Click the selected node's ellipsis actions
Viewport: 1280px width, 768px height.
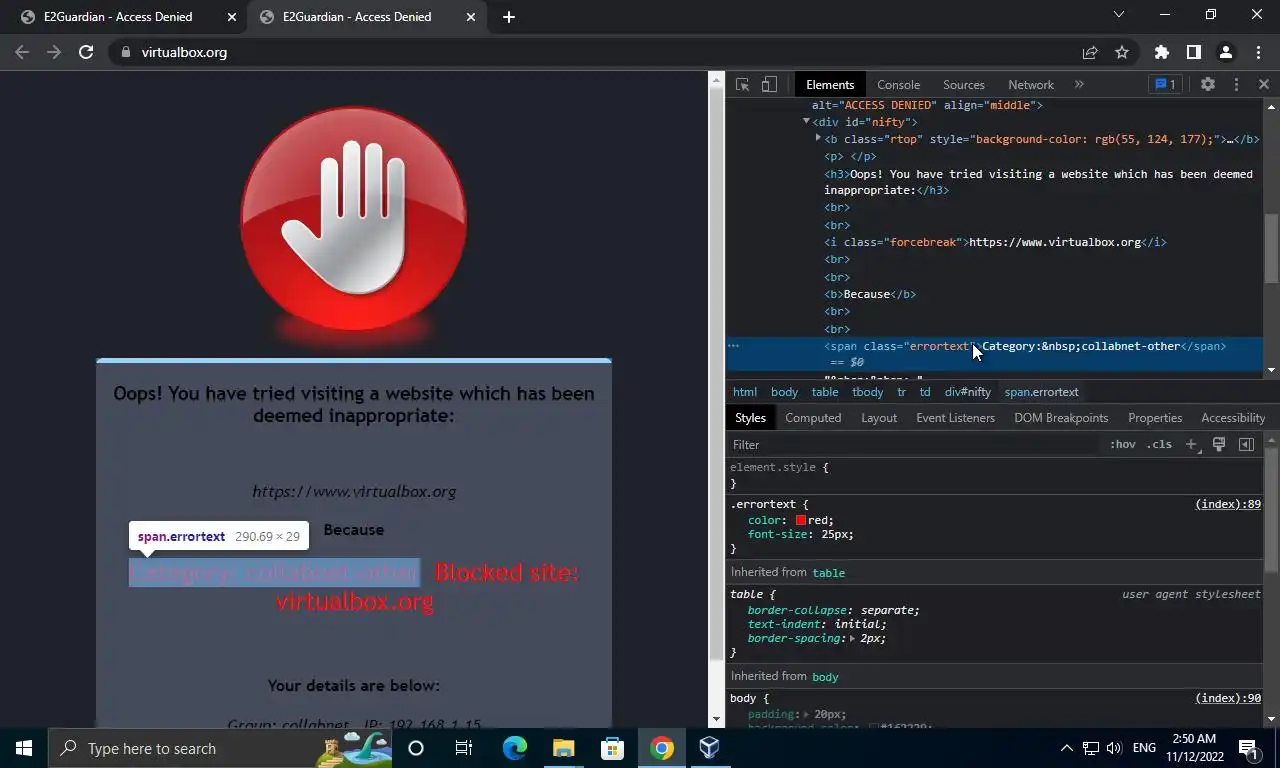click(733, 346)
